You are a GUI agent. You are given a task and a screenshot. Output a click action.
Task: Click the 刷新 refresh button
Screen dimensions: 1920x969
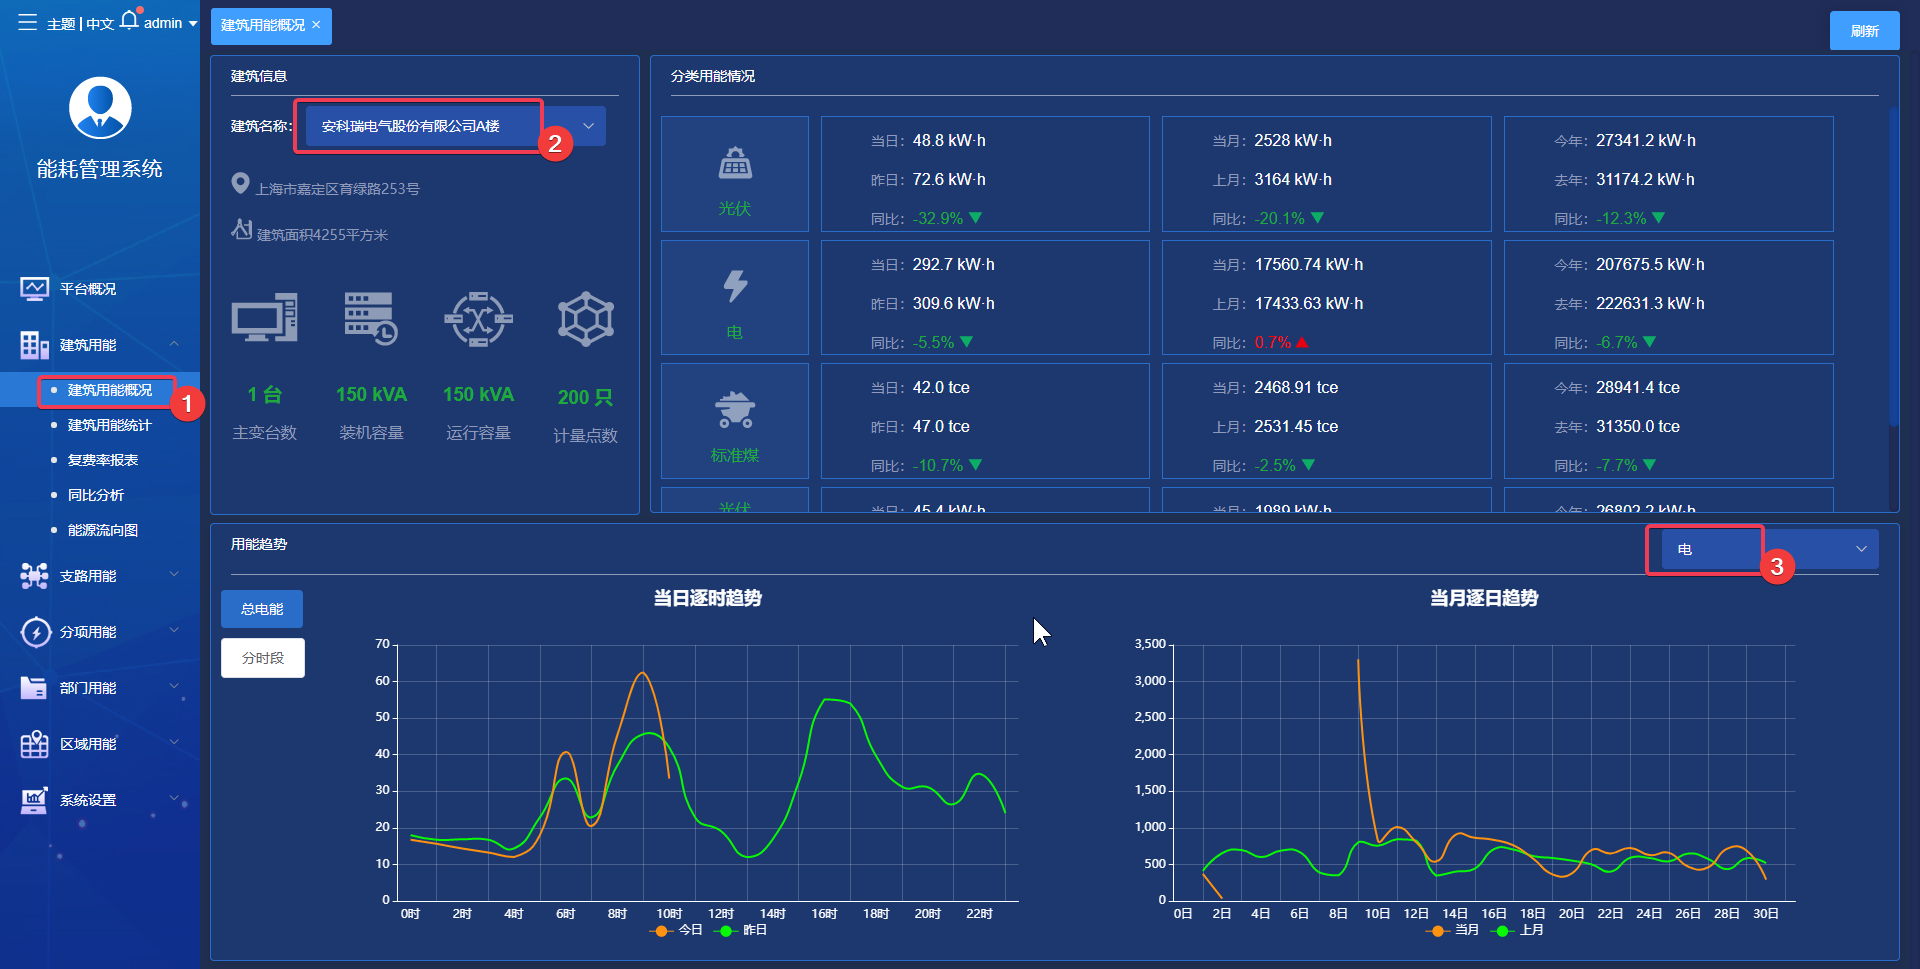point(1864,31)
